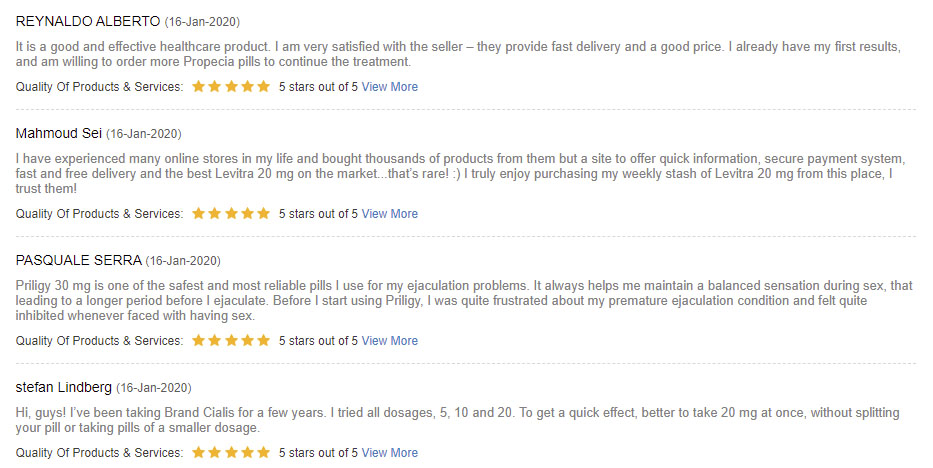Screen dimensions: 933x468
Task: Select the reviewer name PASQUALE SERRA
Action: coord(79,260)
